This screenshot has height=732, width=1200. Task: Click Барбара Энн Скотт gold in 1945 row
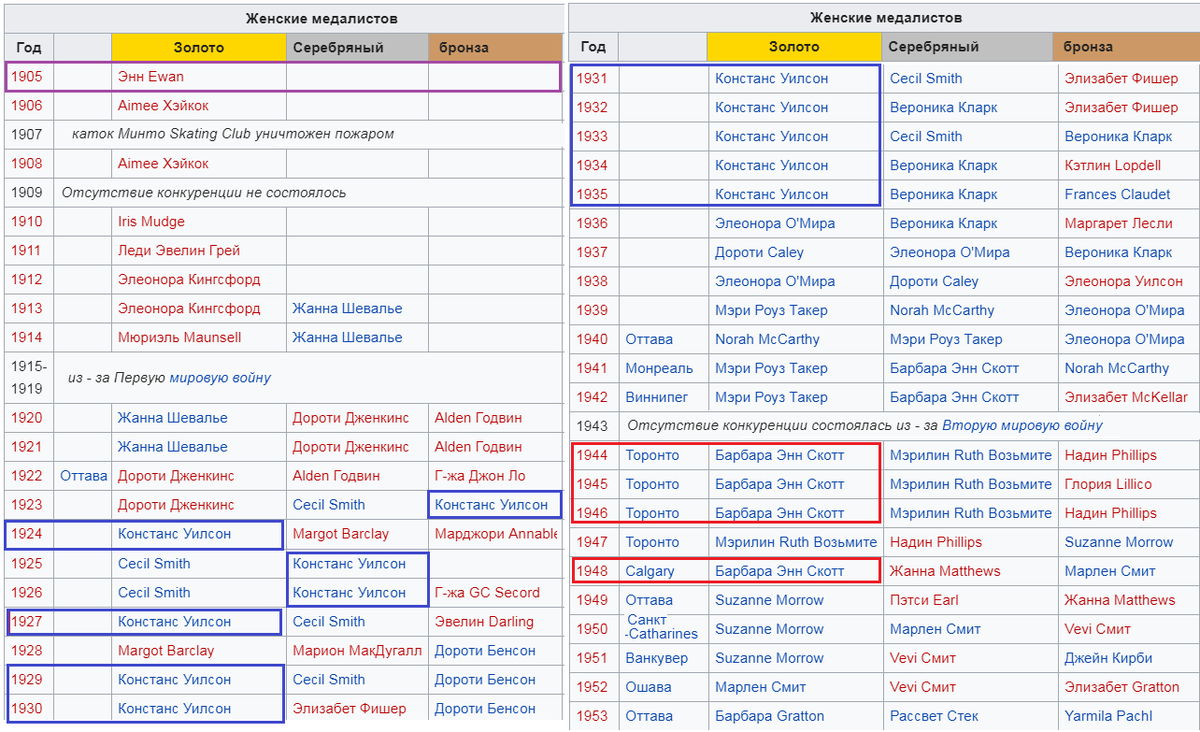(x=779, y=484)
